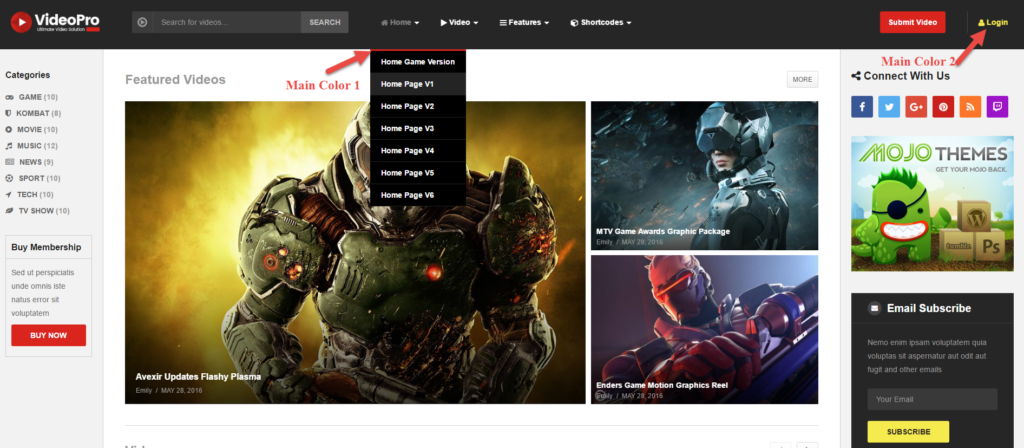Open the Twitch channel icon

click(997, 107)
